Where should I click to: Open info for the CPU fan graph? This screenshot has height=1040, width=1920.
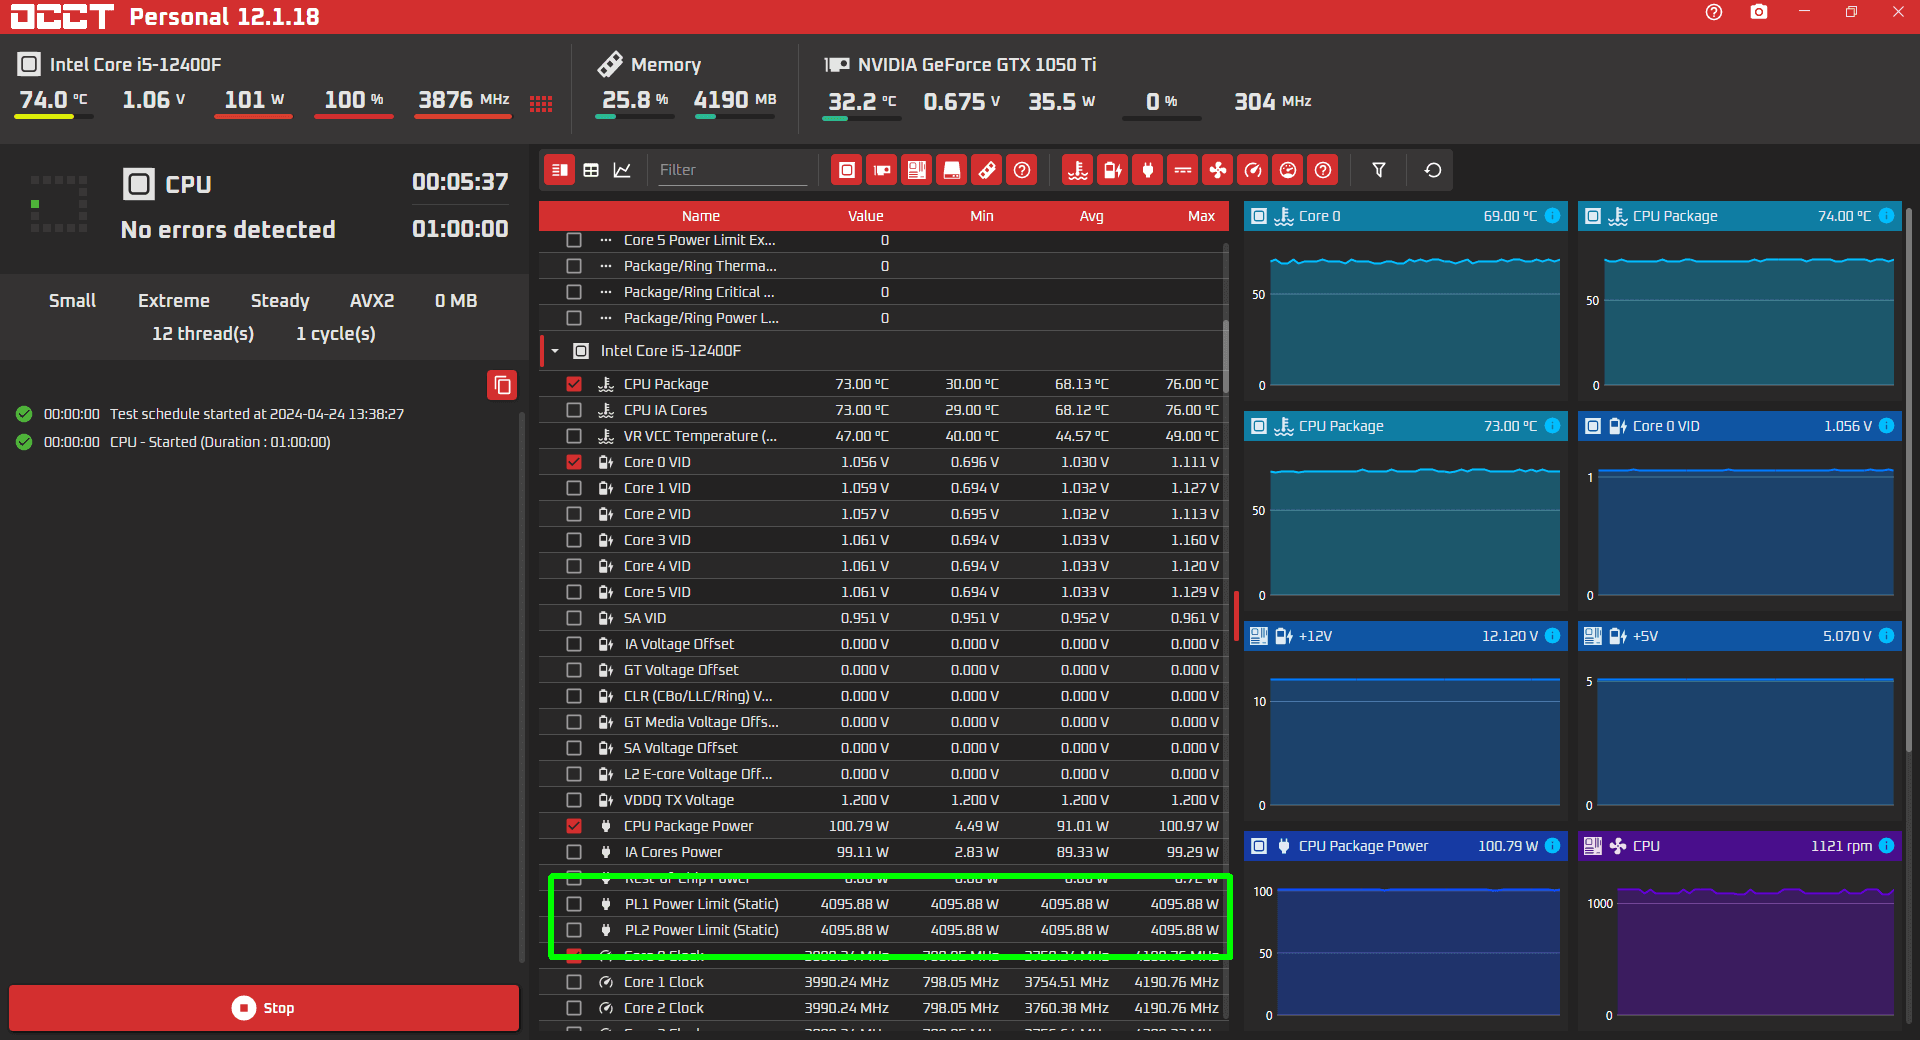click(x=1887, y=846)
